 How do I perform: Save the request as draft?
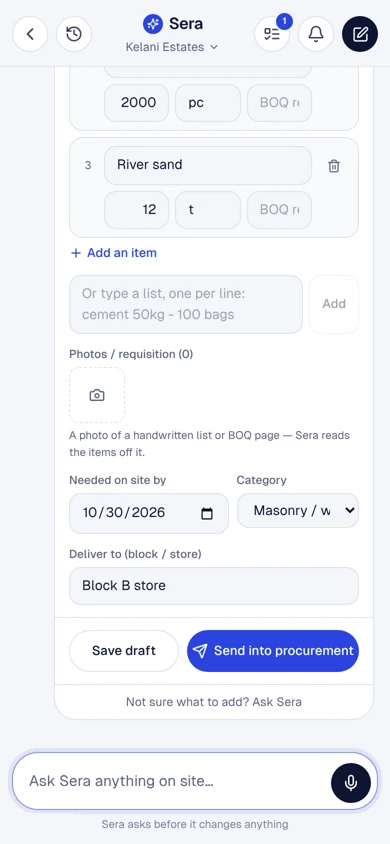pyautogui.click(x=124, y=651)
